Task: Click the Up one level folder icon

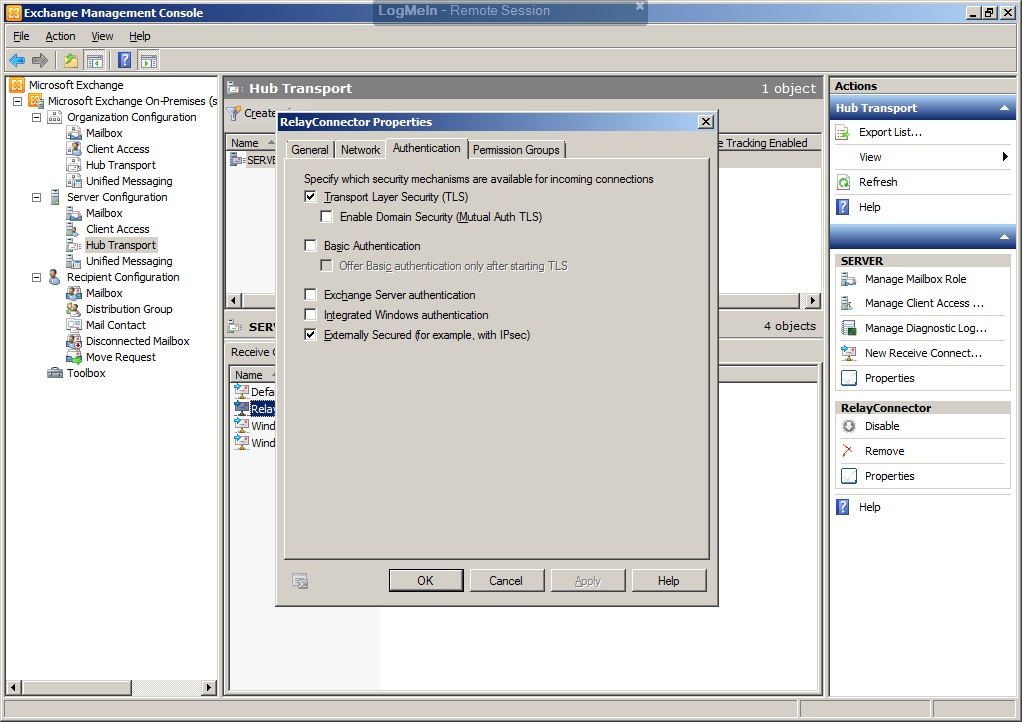Action: 70,61
